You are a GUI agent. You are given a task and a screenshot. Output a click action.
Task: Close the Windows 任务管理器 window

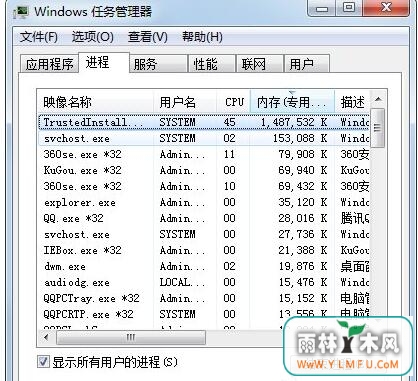click(x=386, y=8)
